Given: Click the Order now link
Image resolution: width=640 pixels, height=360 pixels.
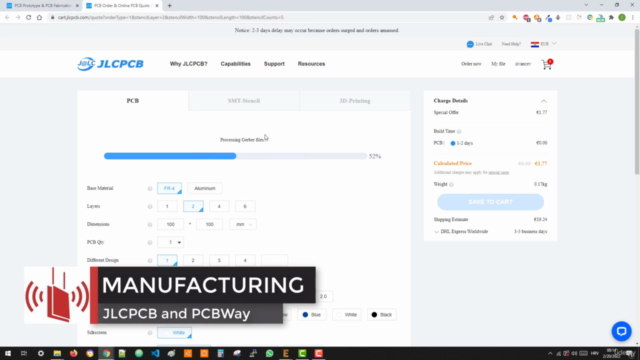Looking at the screenshot, I should (471, 64).
